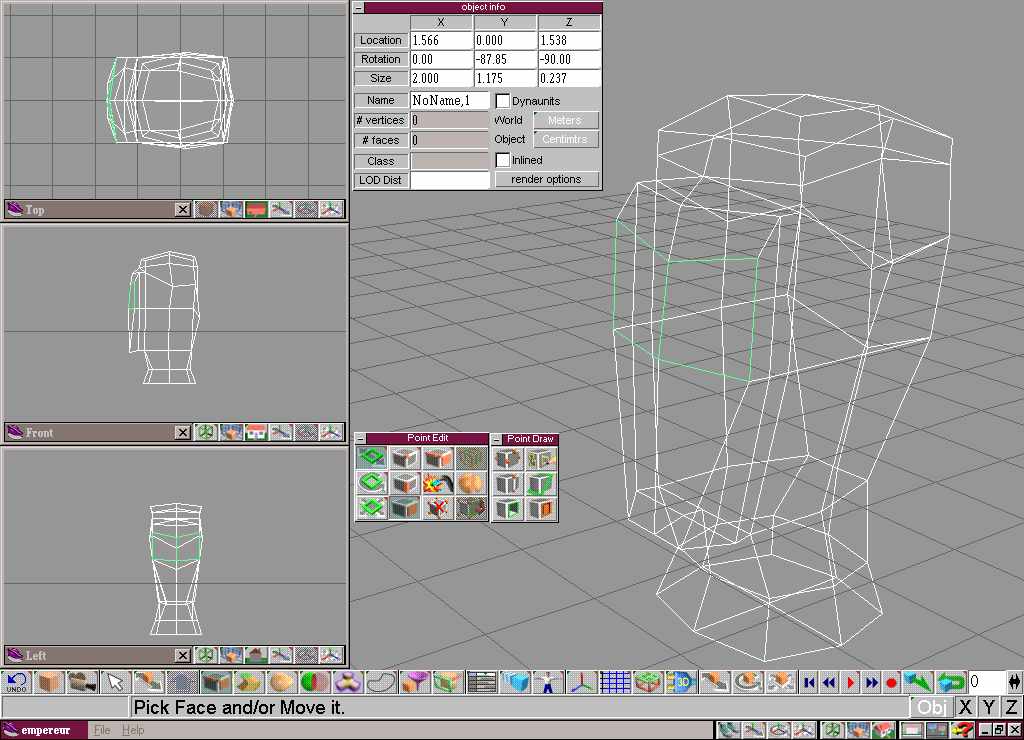The height and width of the screenshot is (740, 1024).
Task: Select top-left green square icon in Point Edit
Action: coord(372,458)
